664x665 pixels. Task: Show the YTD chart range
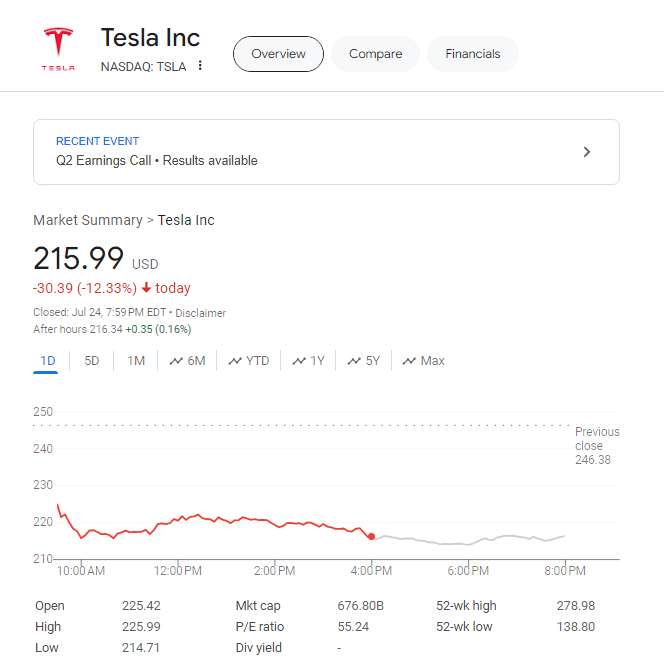tap(249, 361)
